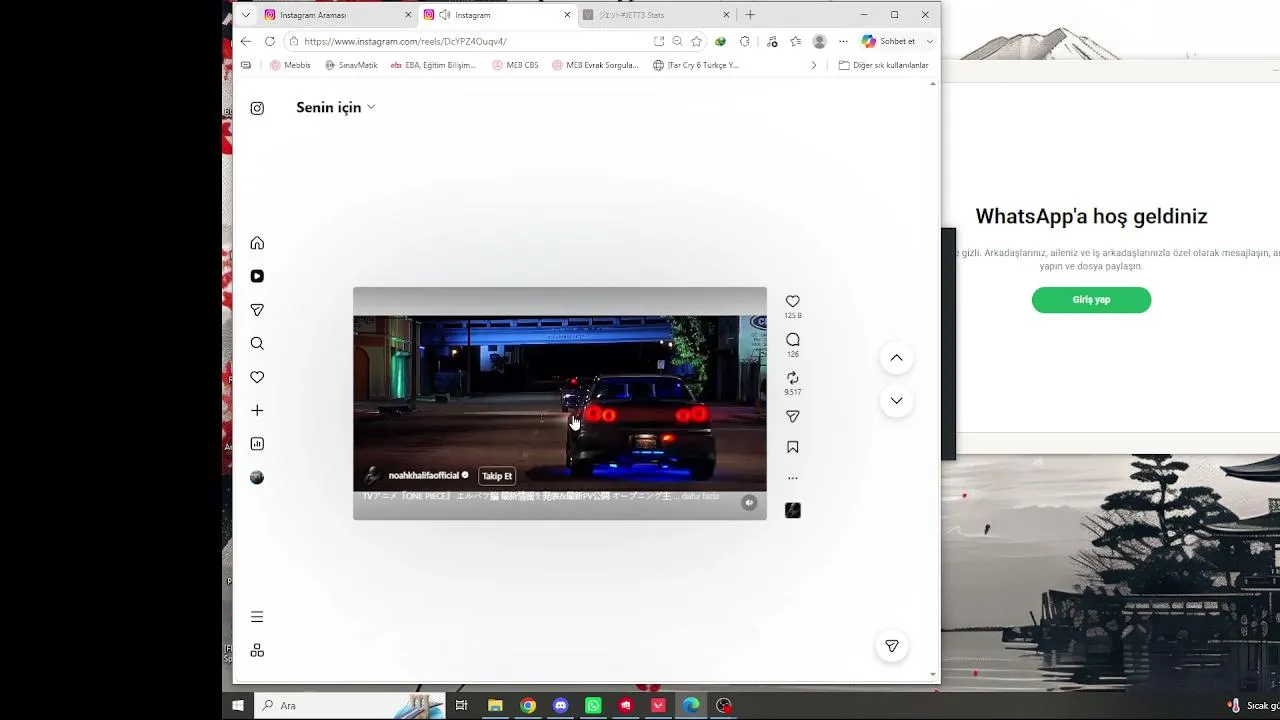Screen dimensions: 1280x720
Task: Save the reel with the bookmark icon
Action: pos(793,447)
